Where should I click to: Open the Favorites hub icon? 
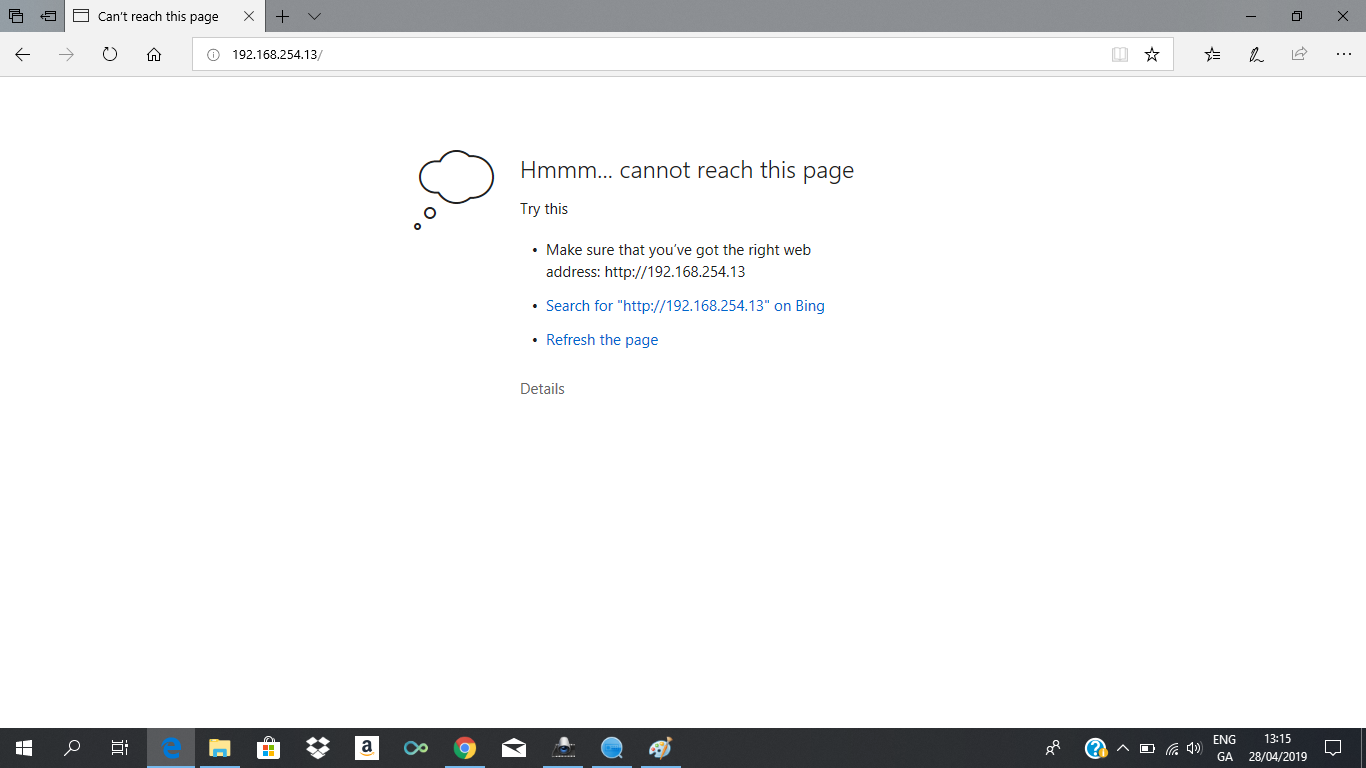coord(1212,55)
